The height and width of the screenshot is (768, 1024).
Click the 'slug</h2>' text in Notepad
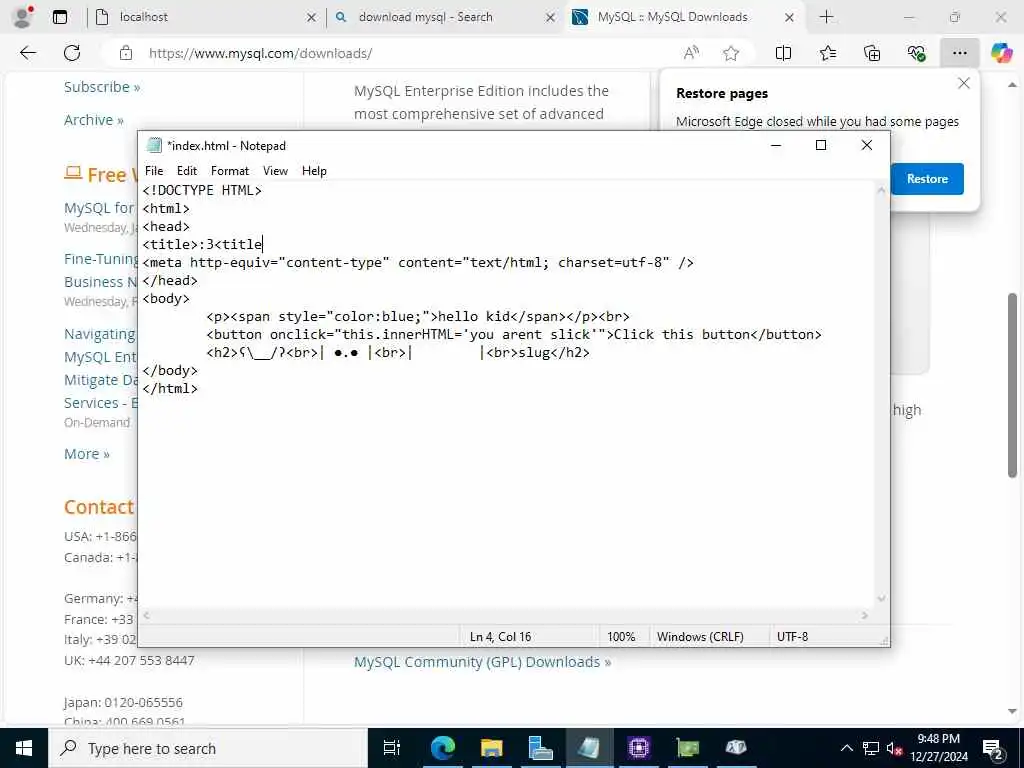click(x=554, y=353)
